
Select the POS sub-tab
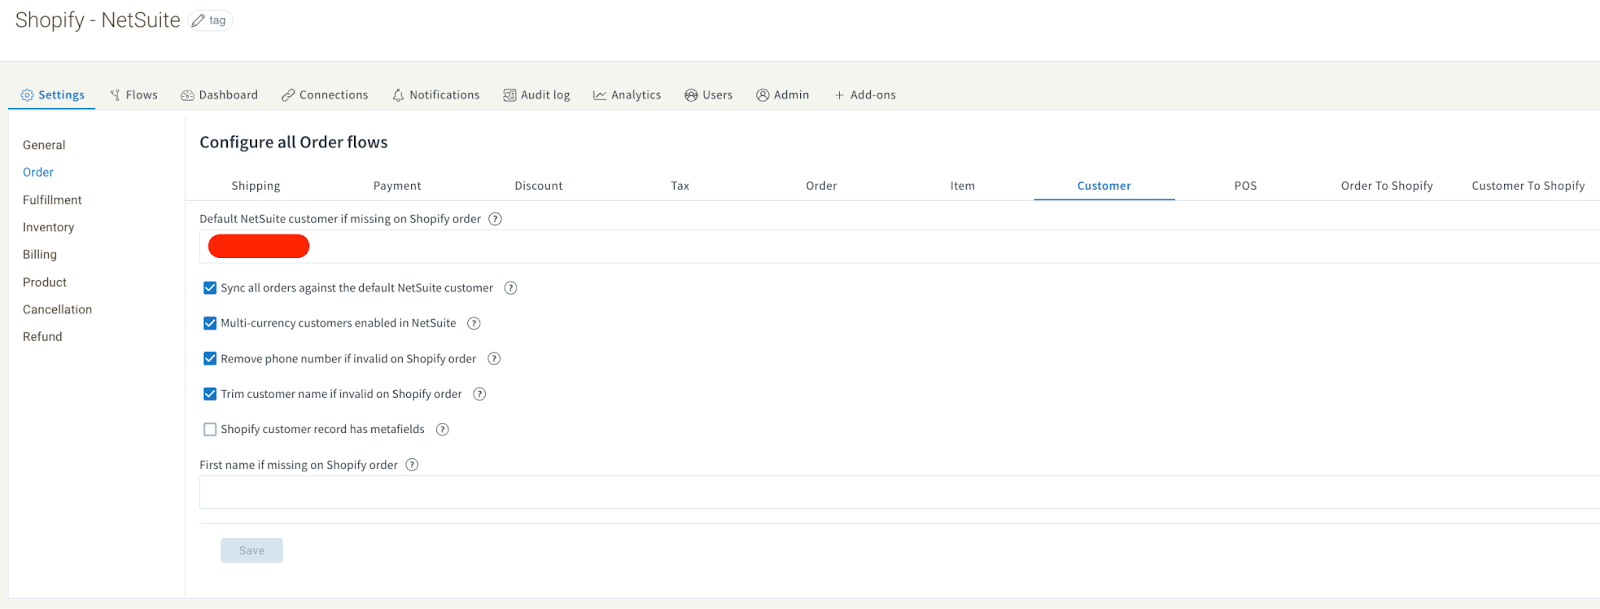tap(1245, 186)
